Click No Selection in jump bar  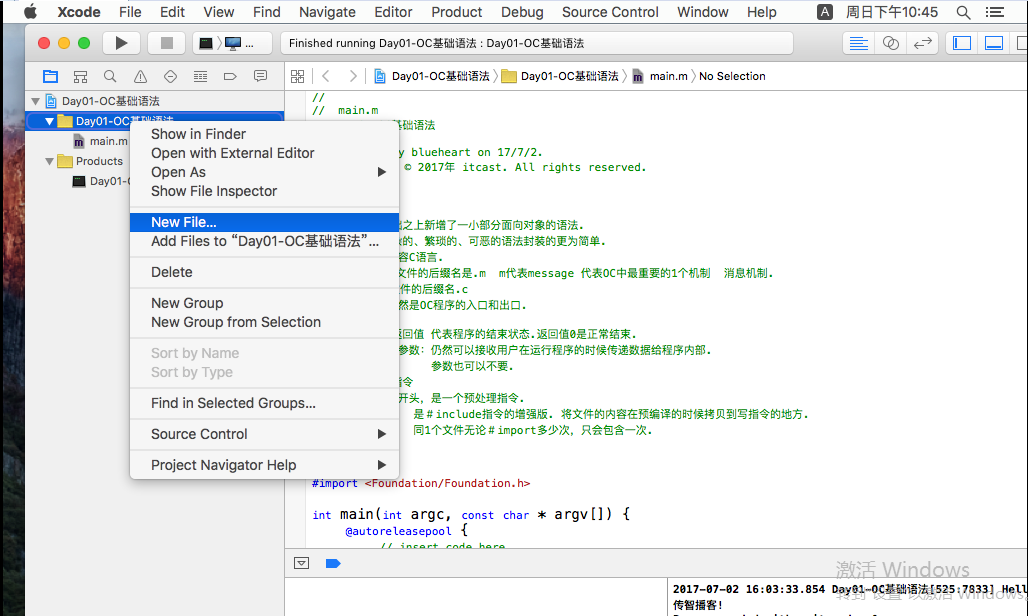point(732,77)
